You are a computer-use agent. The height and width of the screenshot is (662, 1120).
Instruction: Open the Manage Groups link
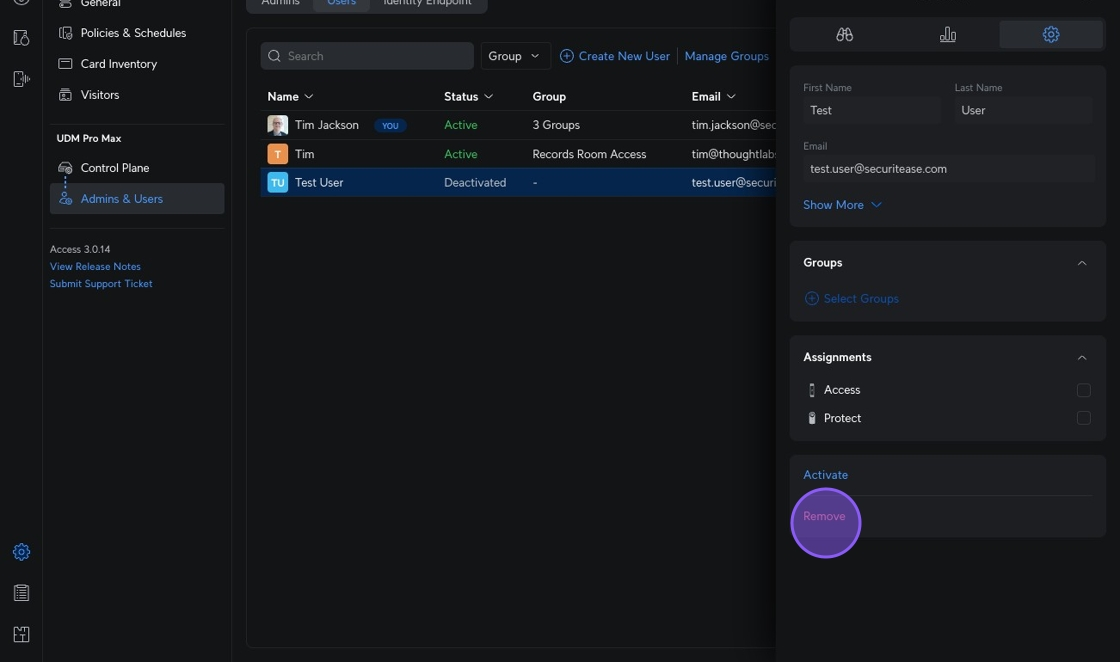pyautogui.click(x=726, y=56)
